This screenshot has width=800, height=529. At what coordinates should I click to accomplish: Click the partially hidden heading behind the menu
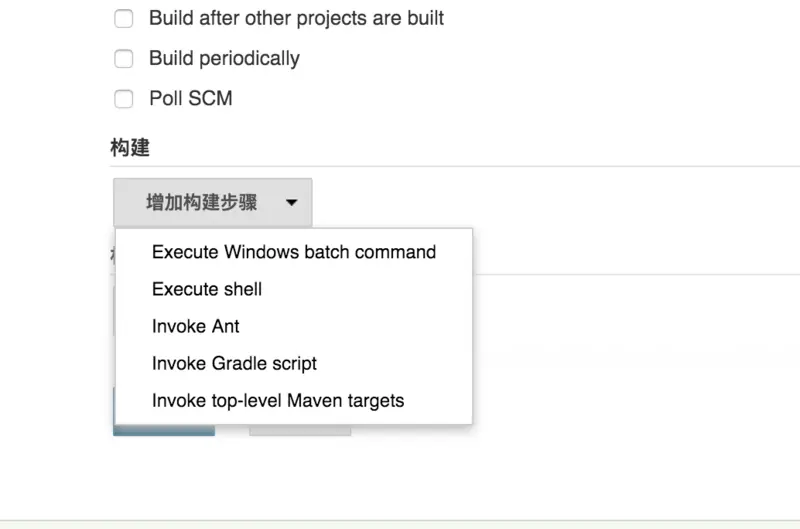pyautogui.click(x=112, y=255)
